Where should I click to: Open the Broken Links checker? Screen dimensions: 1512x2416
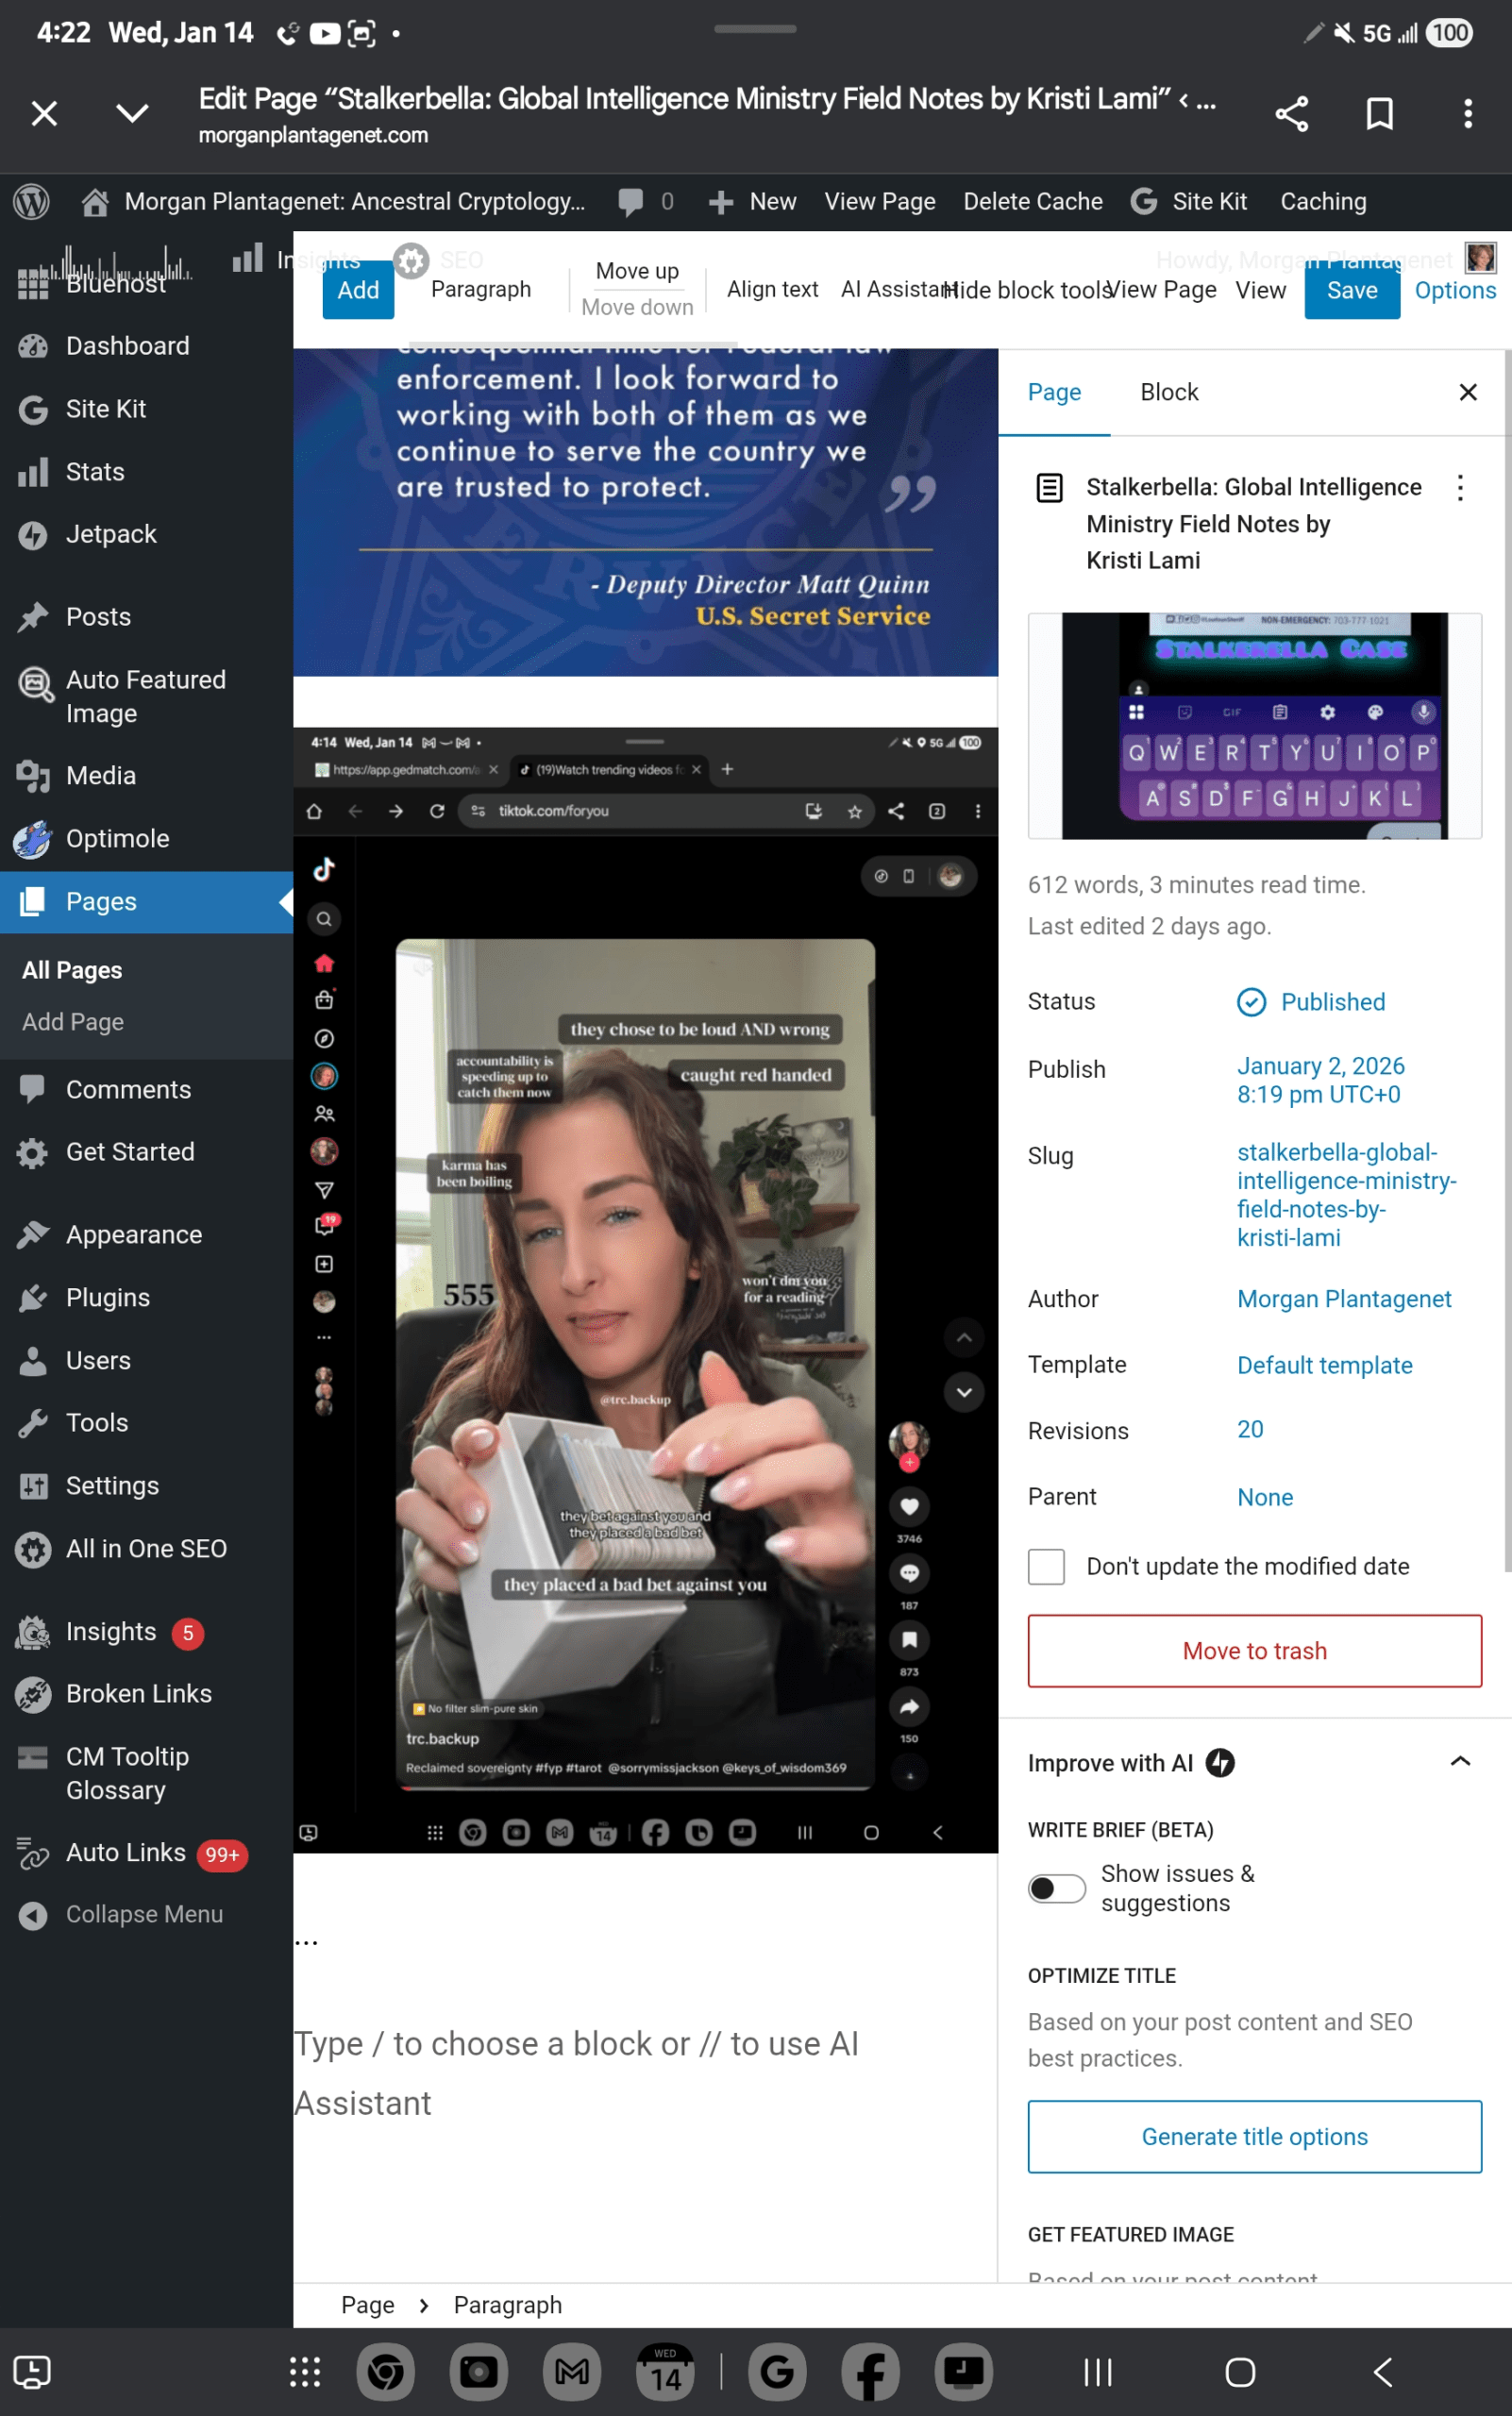pyautogui.click(x=138, y=1693)
